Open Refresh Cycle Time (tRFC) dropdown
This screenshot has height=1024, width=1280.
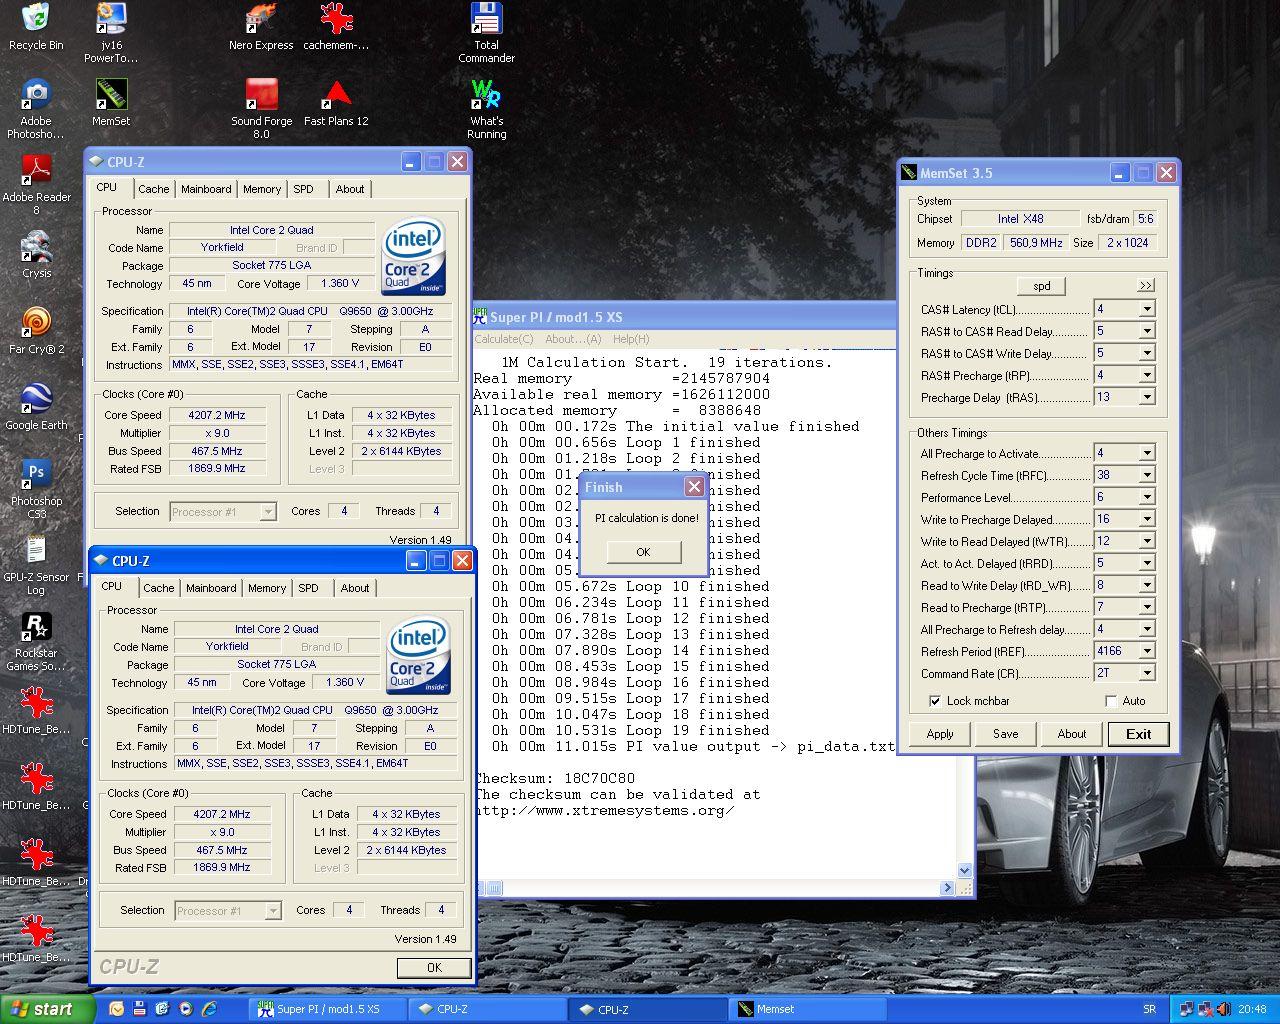pos(1147,475)
